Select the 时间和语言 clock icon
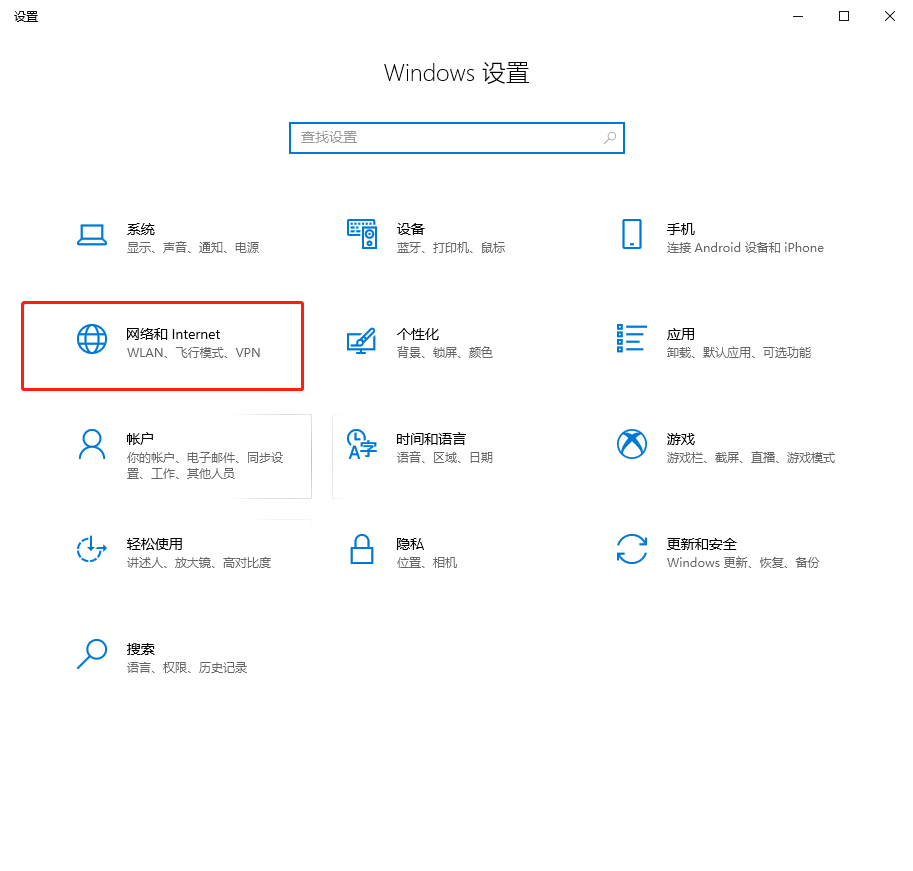Image resolution: width=913 pixels, height=871 pixels. (x=362, y=444)
